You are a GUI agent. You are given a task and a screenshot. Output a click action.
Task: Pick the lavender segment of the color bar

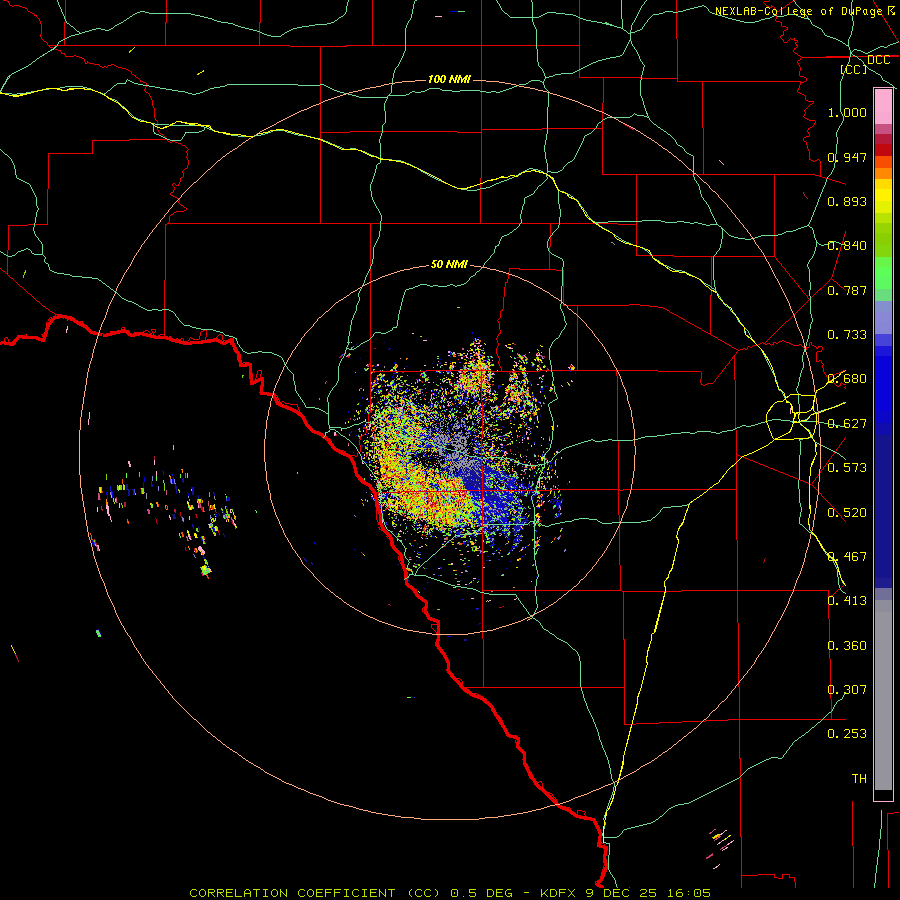click(x=883, y=317)
